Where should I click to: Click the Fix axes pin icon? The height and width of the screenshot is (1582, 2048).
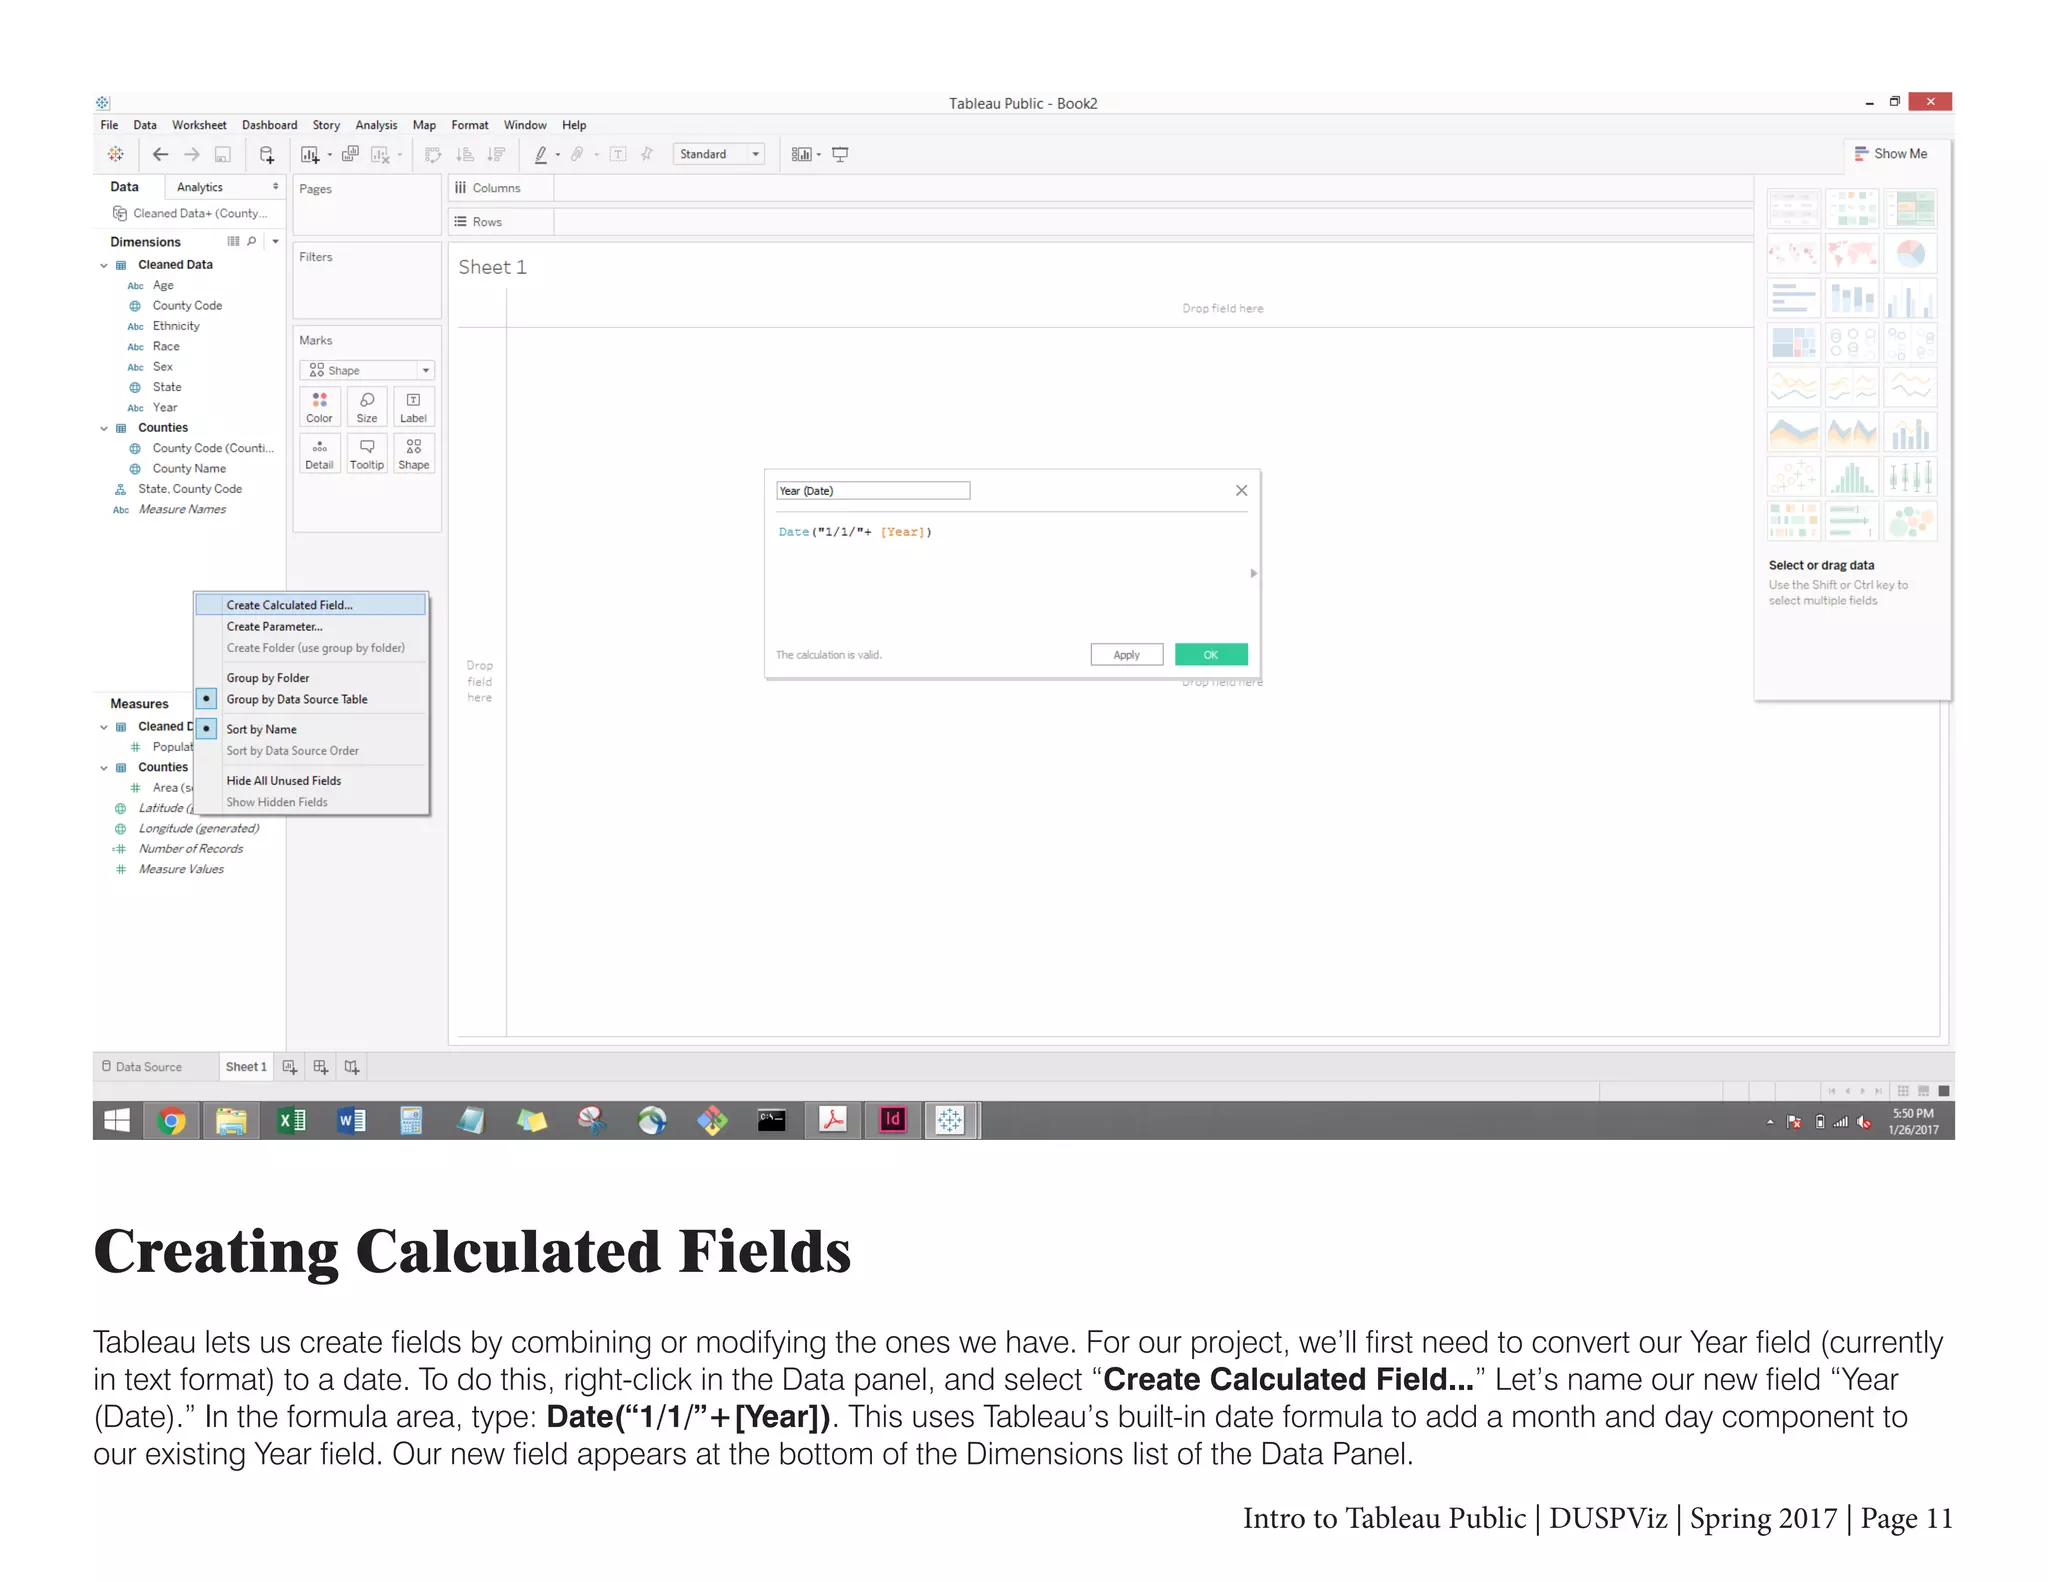point(647,154)
